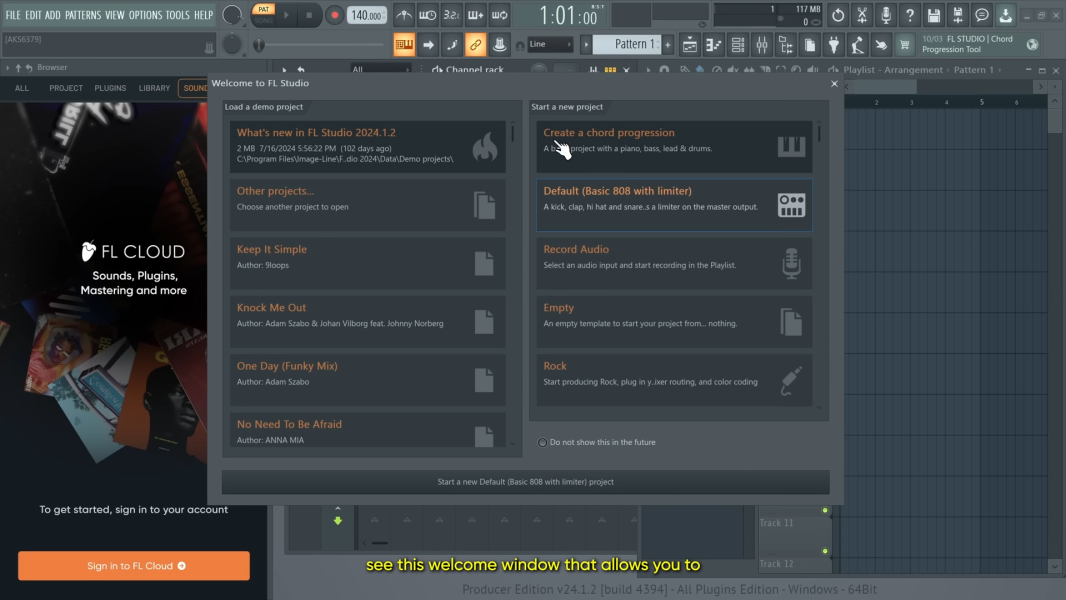Select the LIBRARY browser tab
This screenshot has height=600, width=1066.
coord(154,88)
